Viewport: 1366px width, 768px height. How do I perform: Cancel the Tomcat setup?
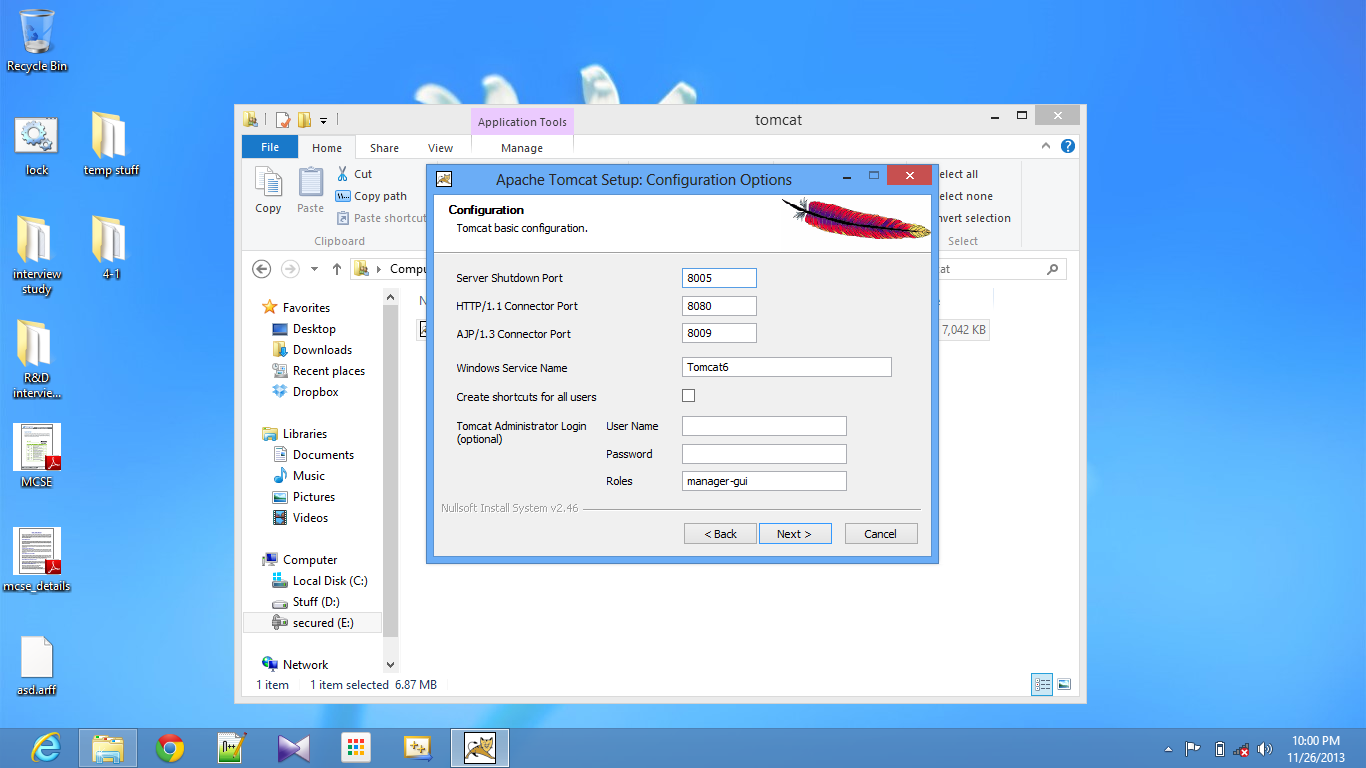click(881, 534)
